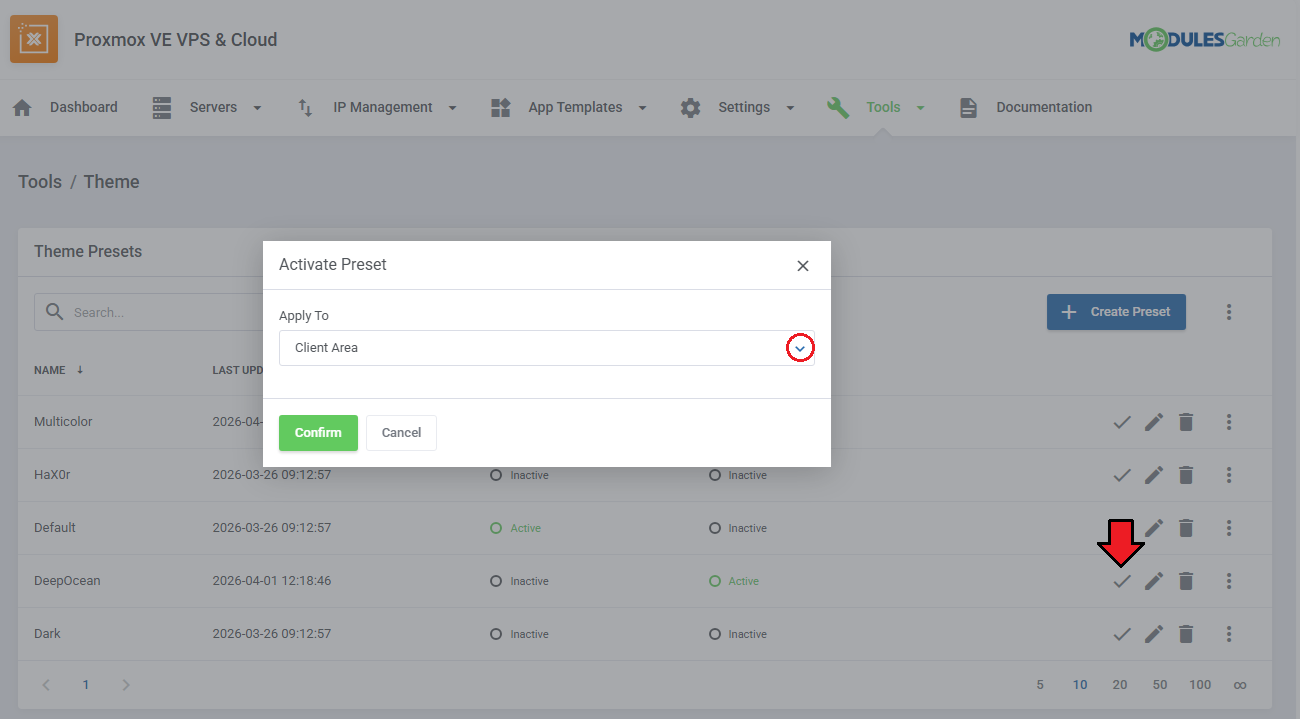Screen dimensions: 1300x719
Task: Click the trash icon for Multicolor preset
Action: coord(1186,422)
